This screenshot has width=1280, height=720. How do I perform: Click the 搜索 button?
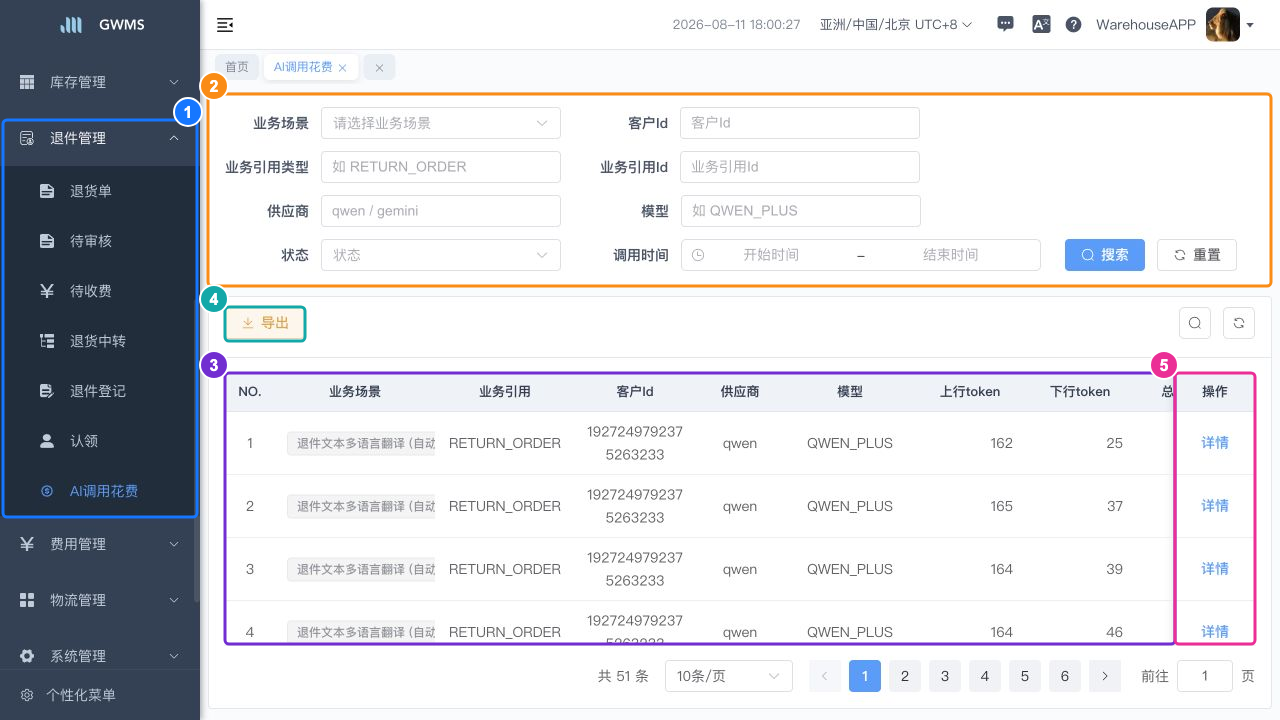pyautogui.click(x=1105, y=255)
